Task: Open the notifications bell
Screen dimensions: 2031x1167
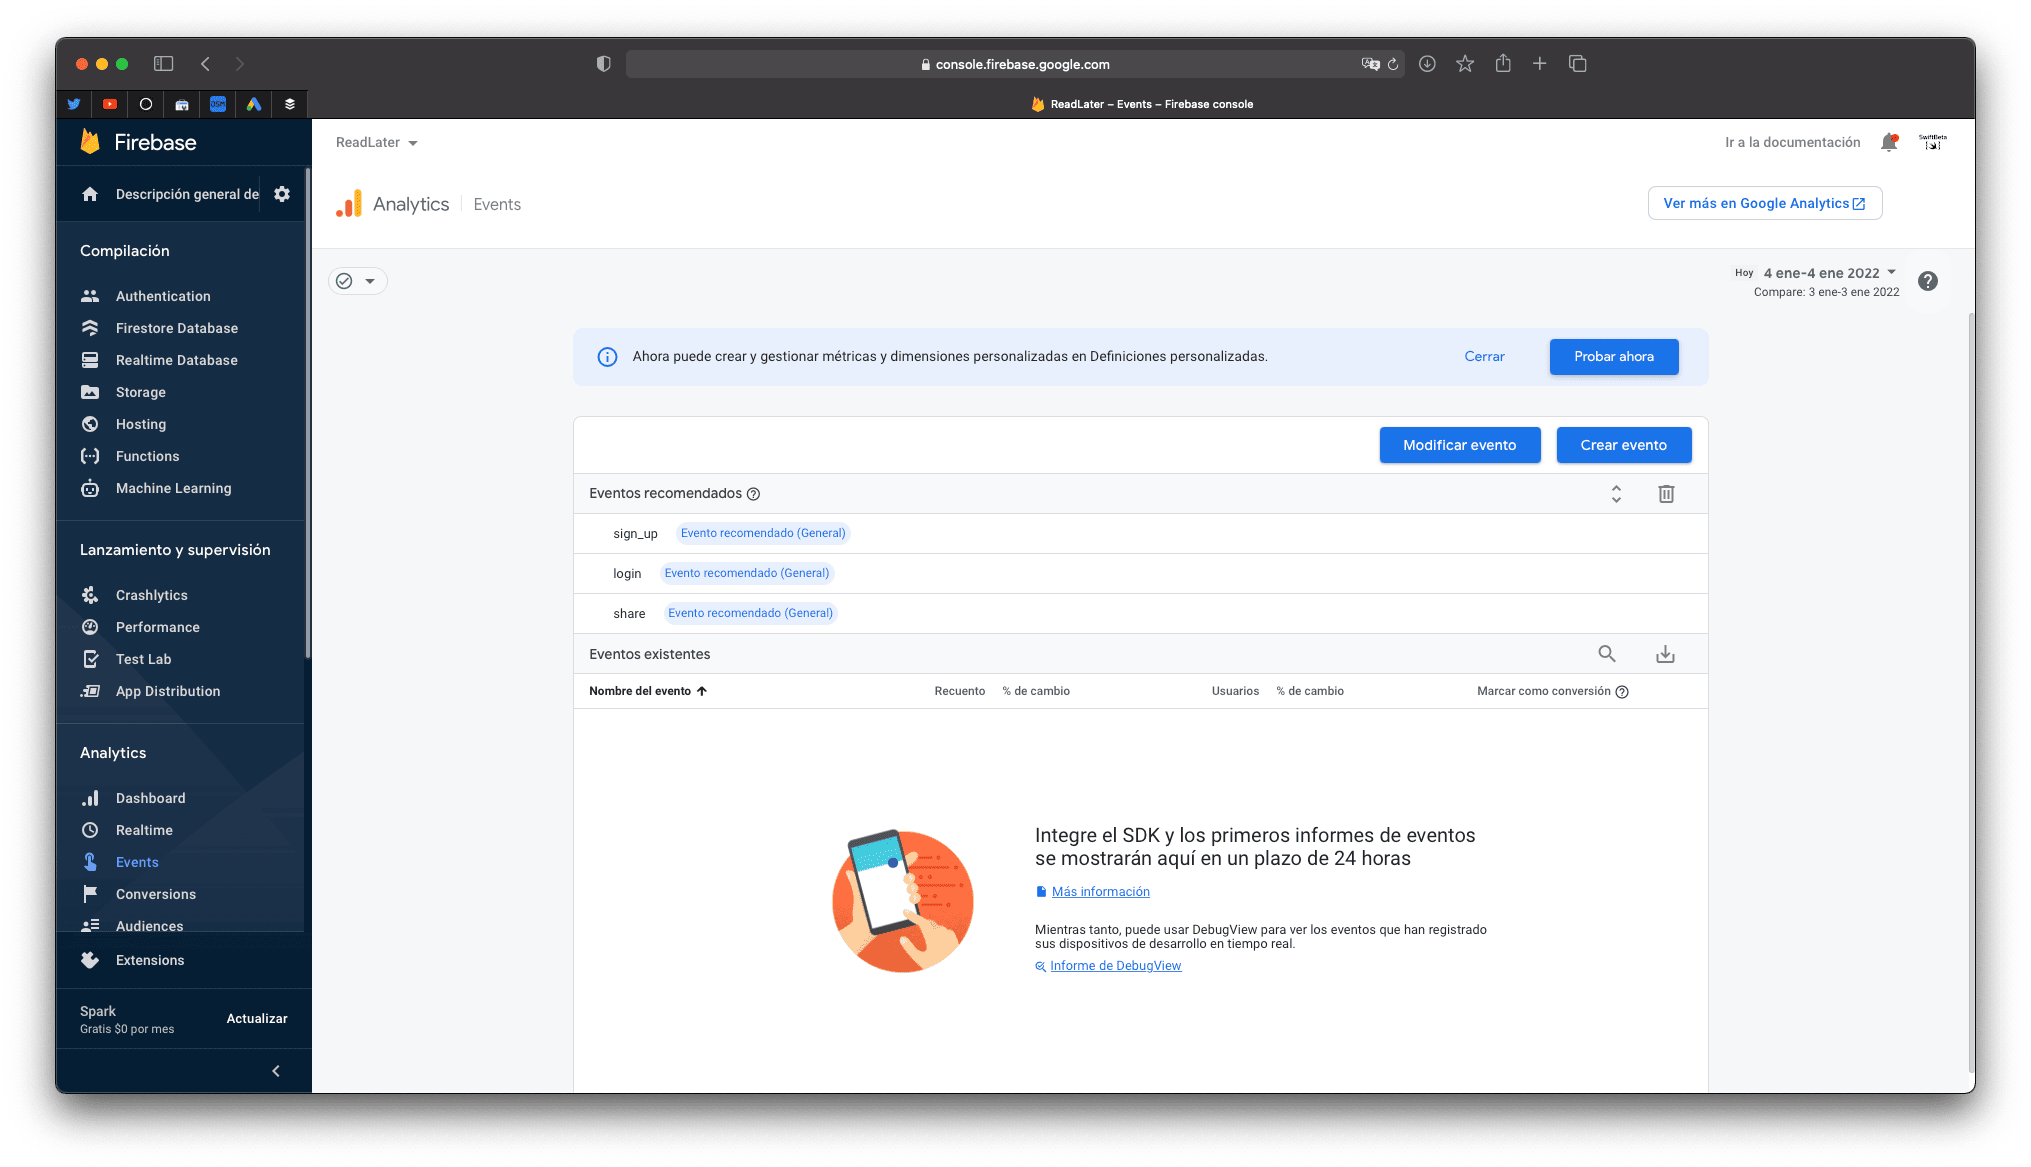Action: coord(1889,142)
